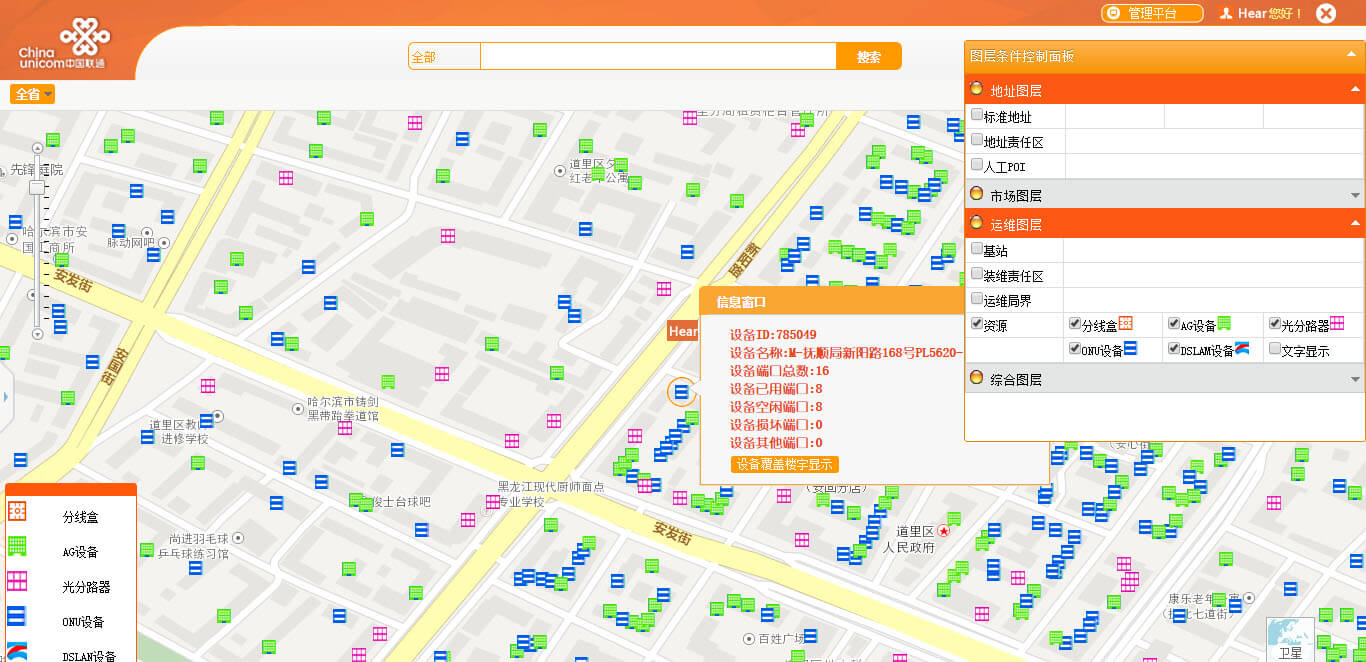The width and height of the screenshot is (1366, 662).
Task: Click the DSLAN设备 icon in the legend
Action: [x=17, y=650]
